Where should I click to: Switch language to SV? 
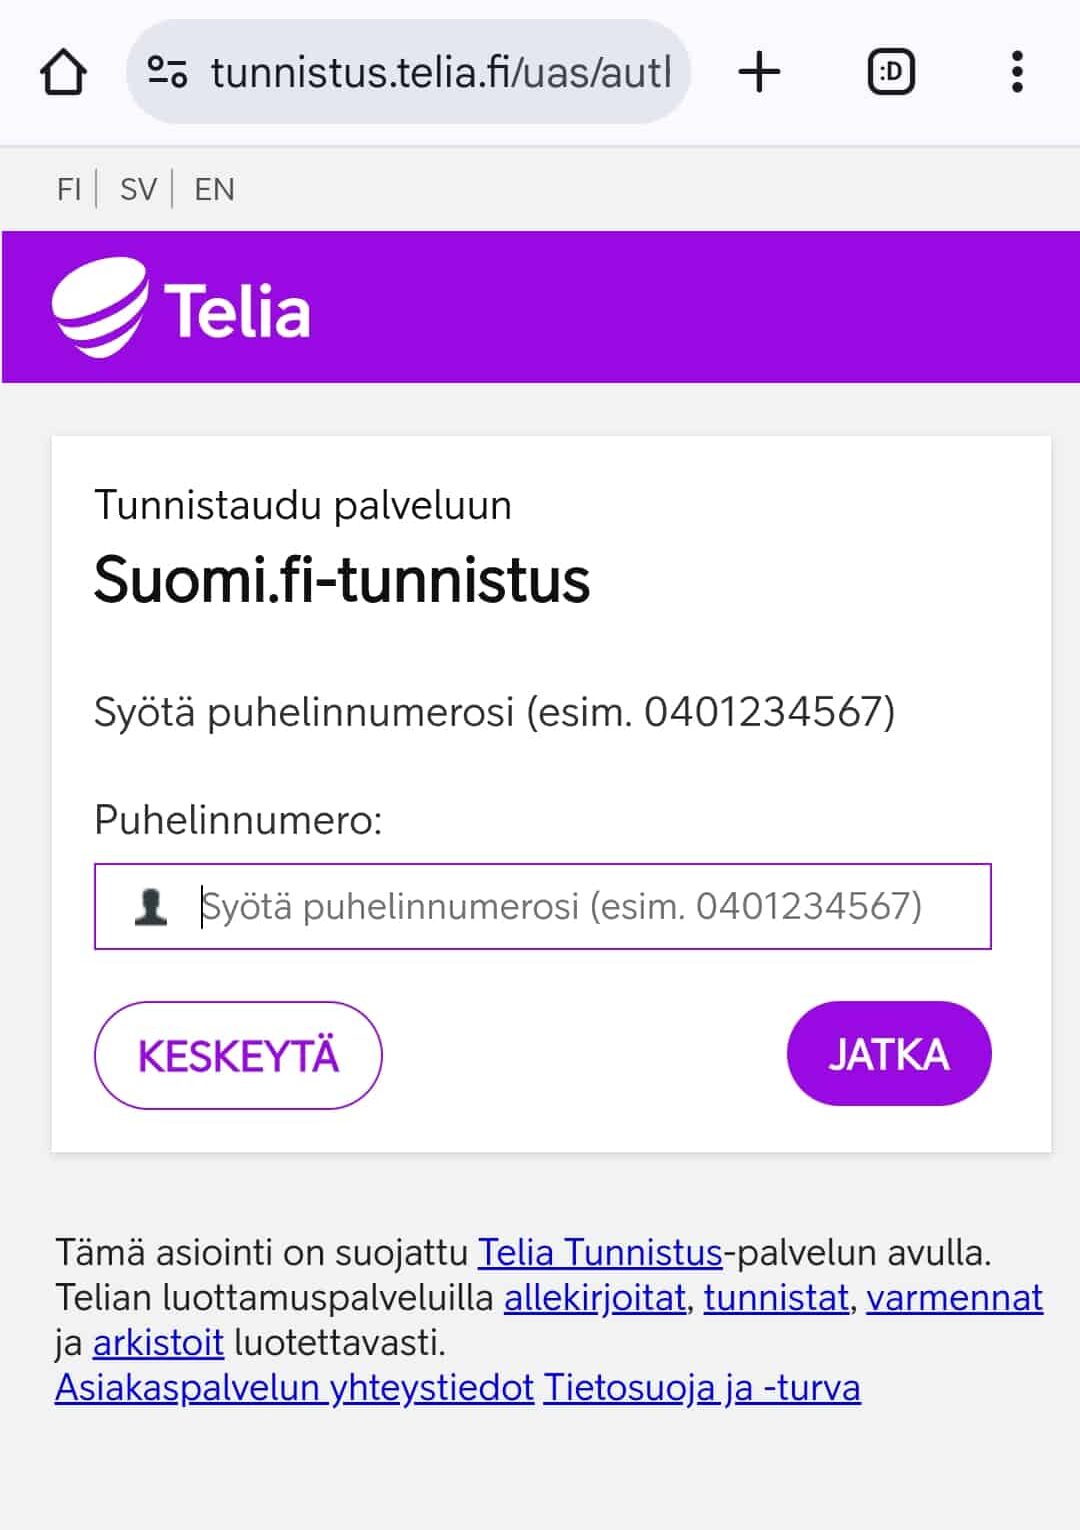[x=138, y=189]
